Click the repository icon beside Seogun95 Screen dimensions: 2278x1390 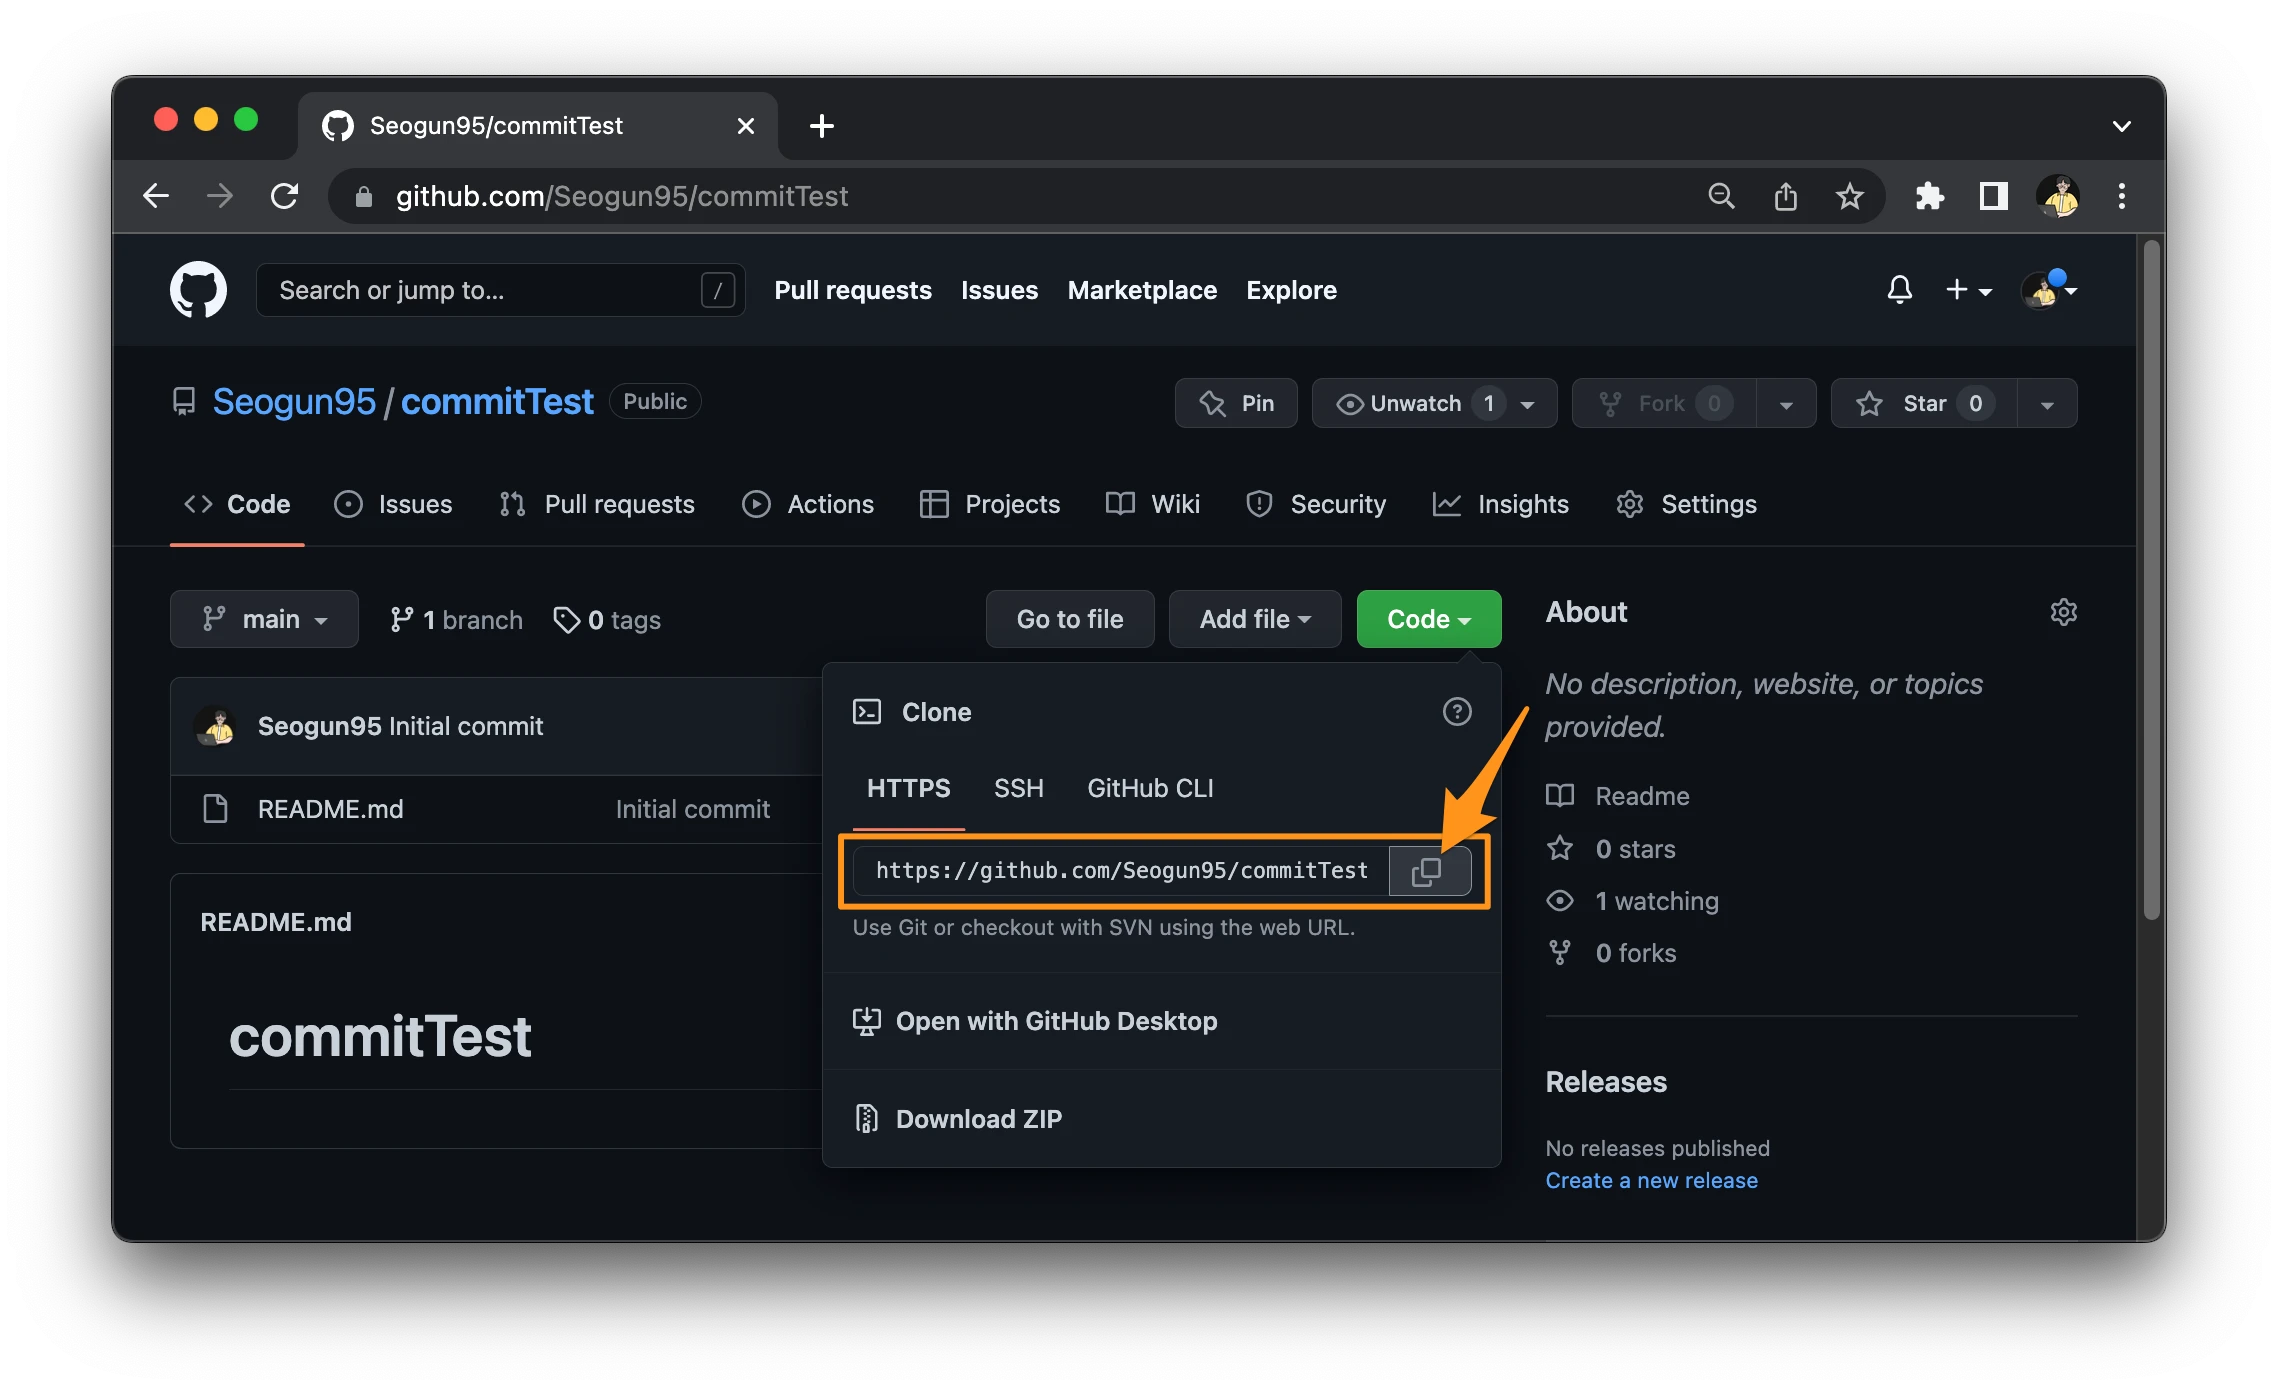183,402
